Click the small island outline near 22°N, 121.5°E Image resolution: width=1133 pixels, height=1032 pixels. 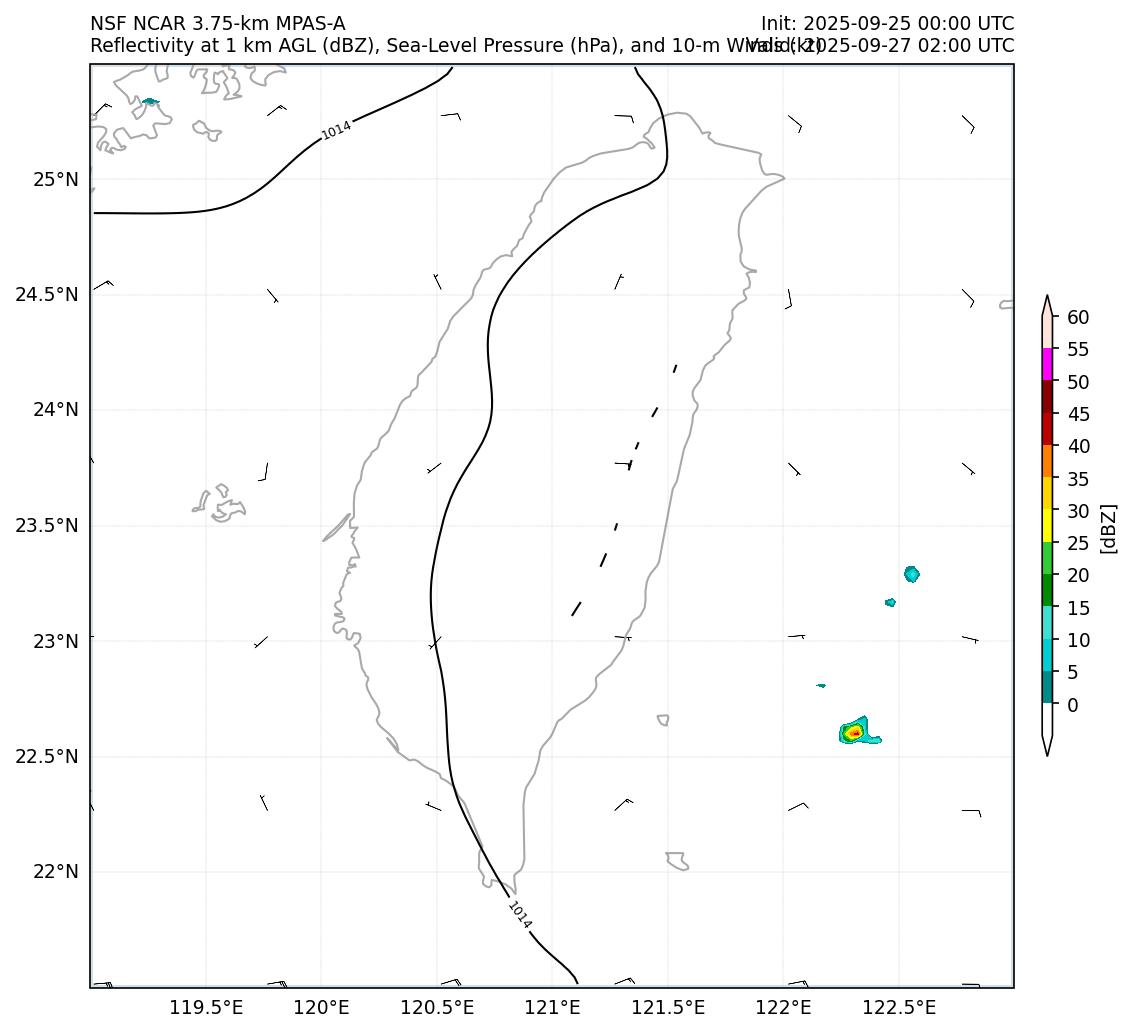click(x=677, y=860)
